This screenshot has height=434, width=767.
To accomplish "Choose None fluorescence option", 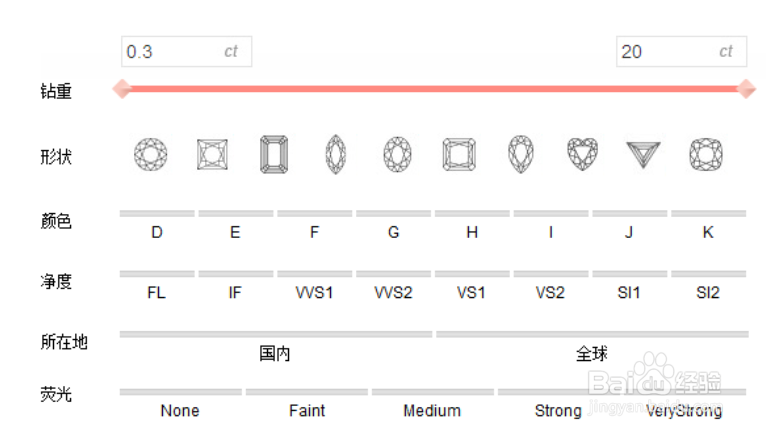I will tap(180, 404).
